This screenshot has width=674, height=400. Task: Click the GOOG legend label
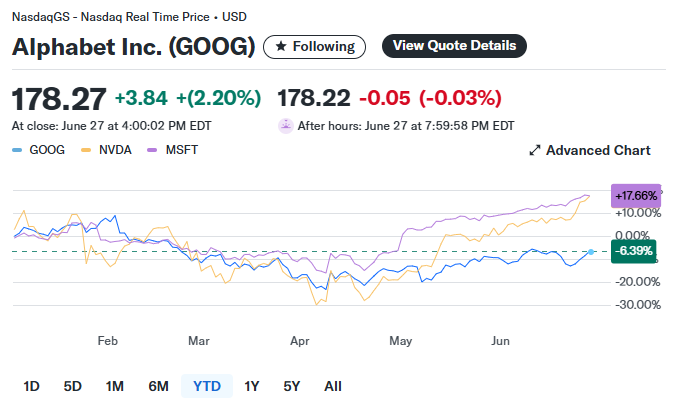coord(47,150)
